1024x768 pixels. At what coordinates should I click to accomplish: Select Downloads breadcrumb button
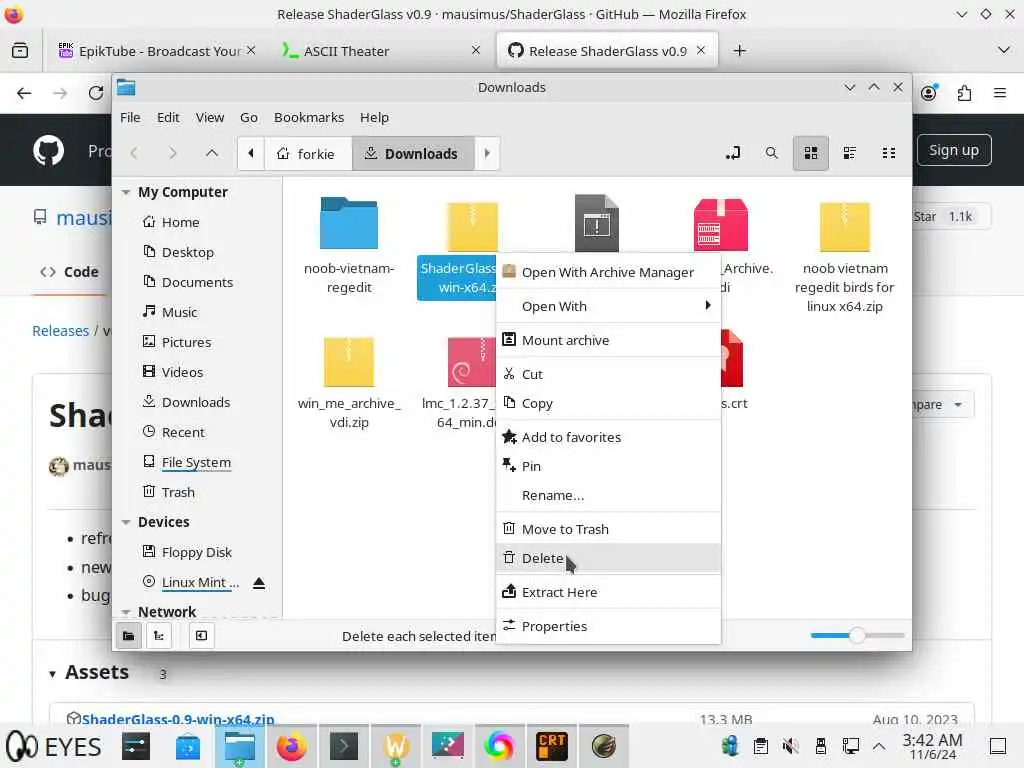[x=413, y=153]
